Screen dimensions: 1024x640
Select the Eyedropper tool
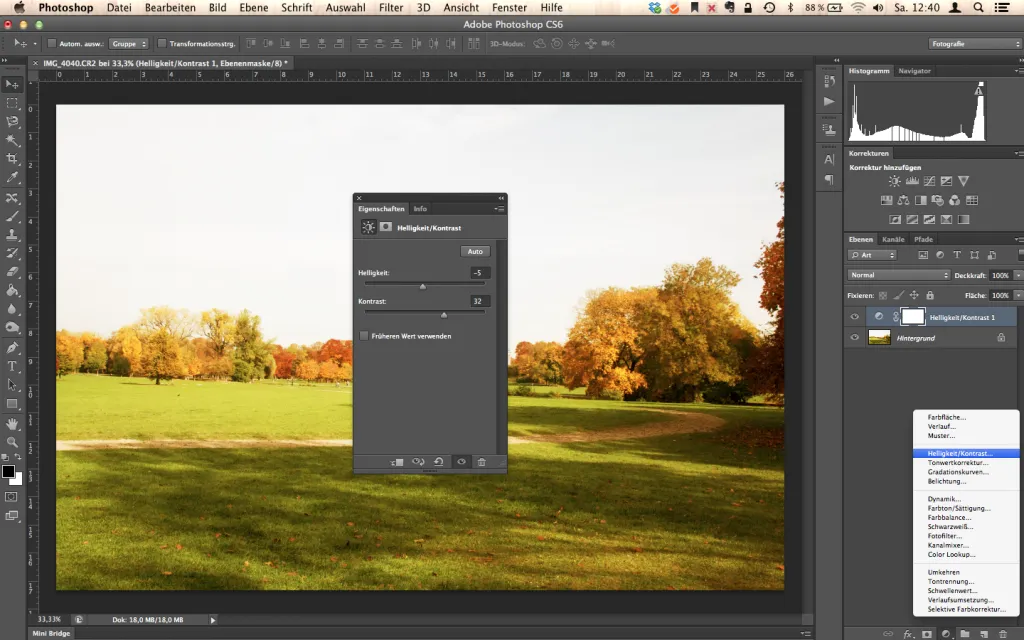12,178
